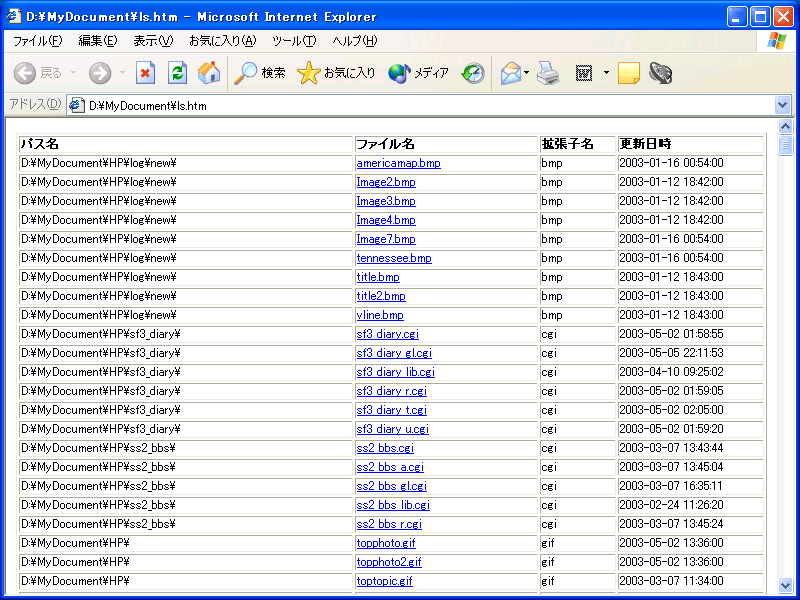Open the sf3_diary_u.cgi link
The width and height of the screenshot is (800, 600).
(x=393, y=429)
